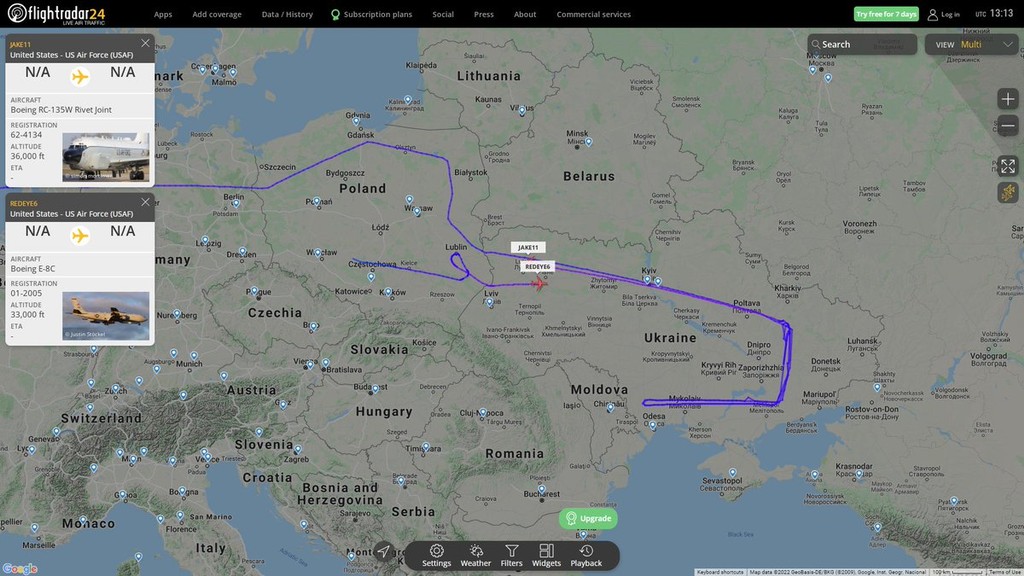Image resolution: width=1024 pixels, height=576 pixels.
Task: Click the Log in link
Action: click(944, 14)
